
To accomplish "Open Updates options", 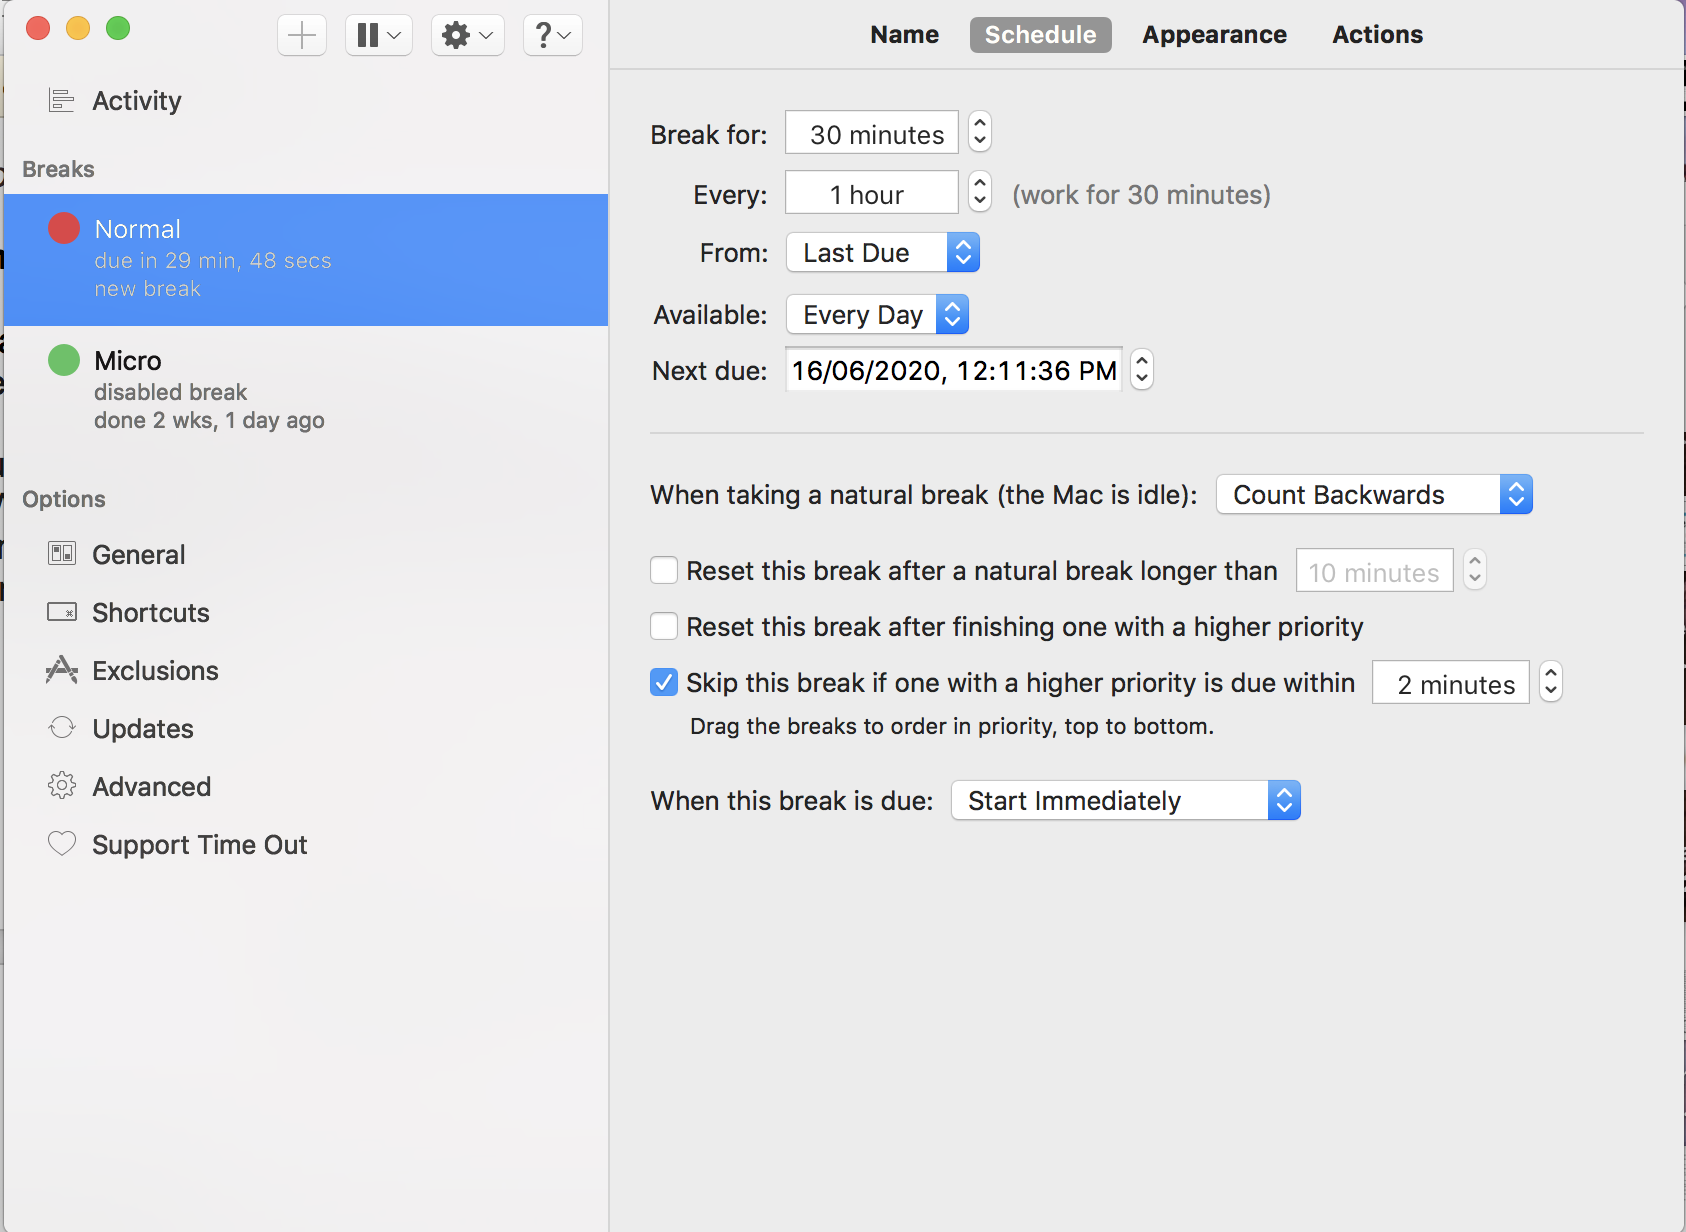I will point(143,729).
